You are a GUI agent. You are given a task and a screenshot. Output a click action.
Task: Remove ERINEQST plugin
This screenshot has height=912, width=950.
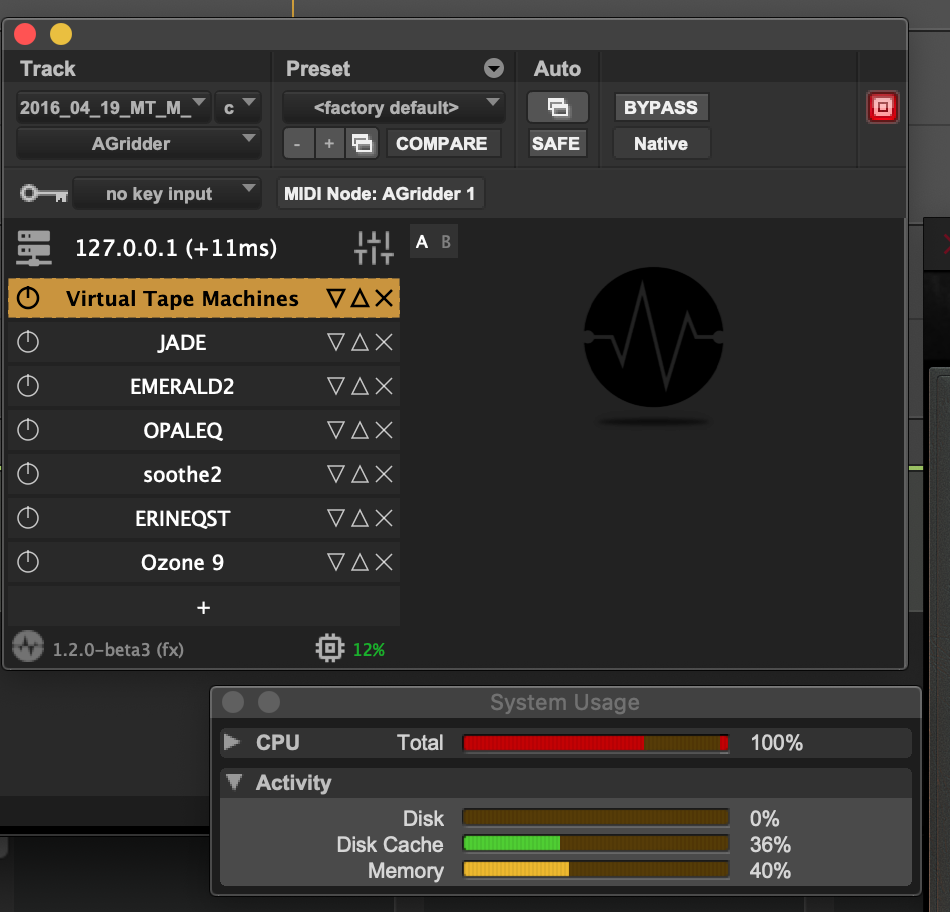(x=384, y=518)
